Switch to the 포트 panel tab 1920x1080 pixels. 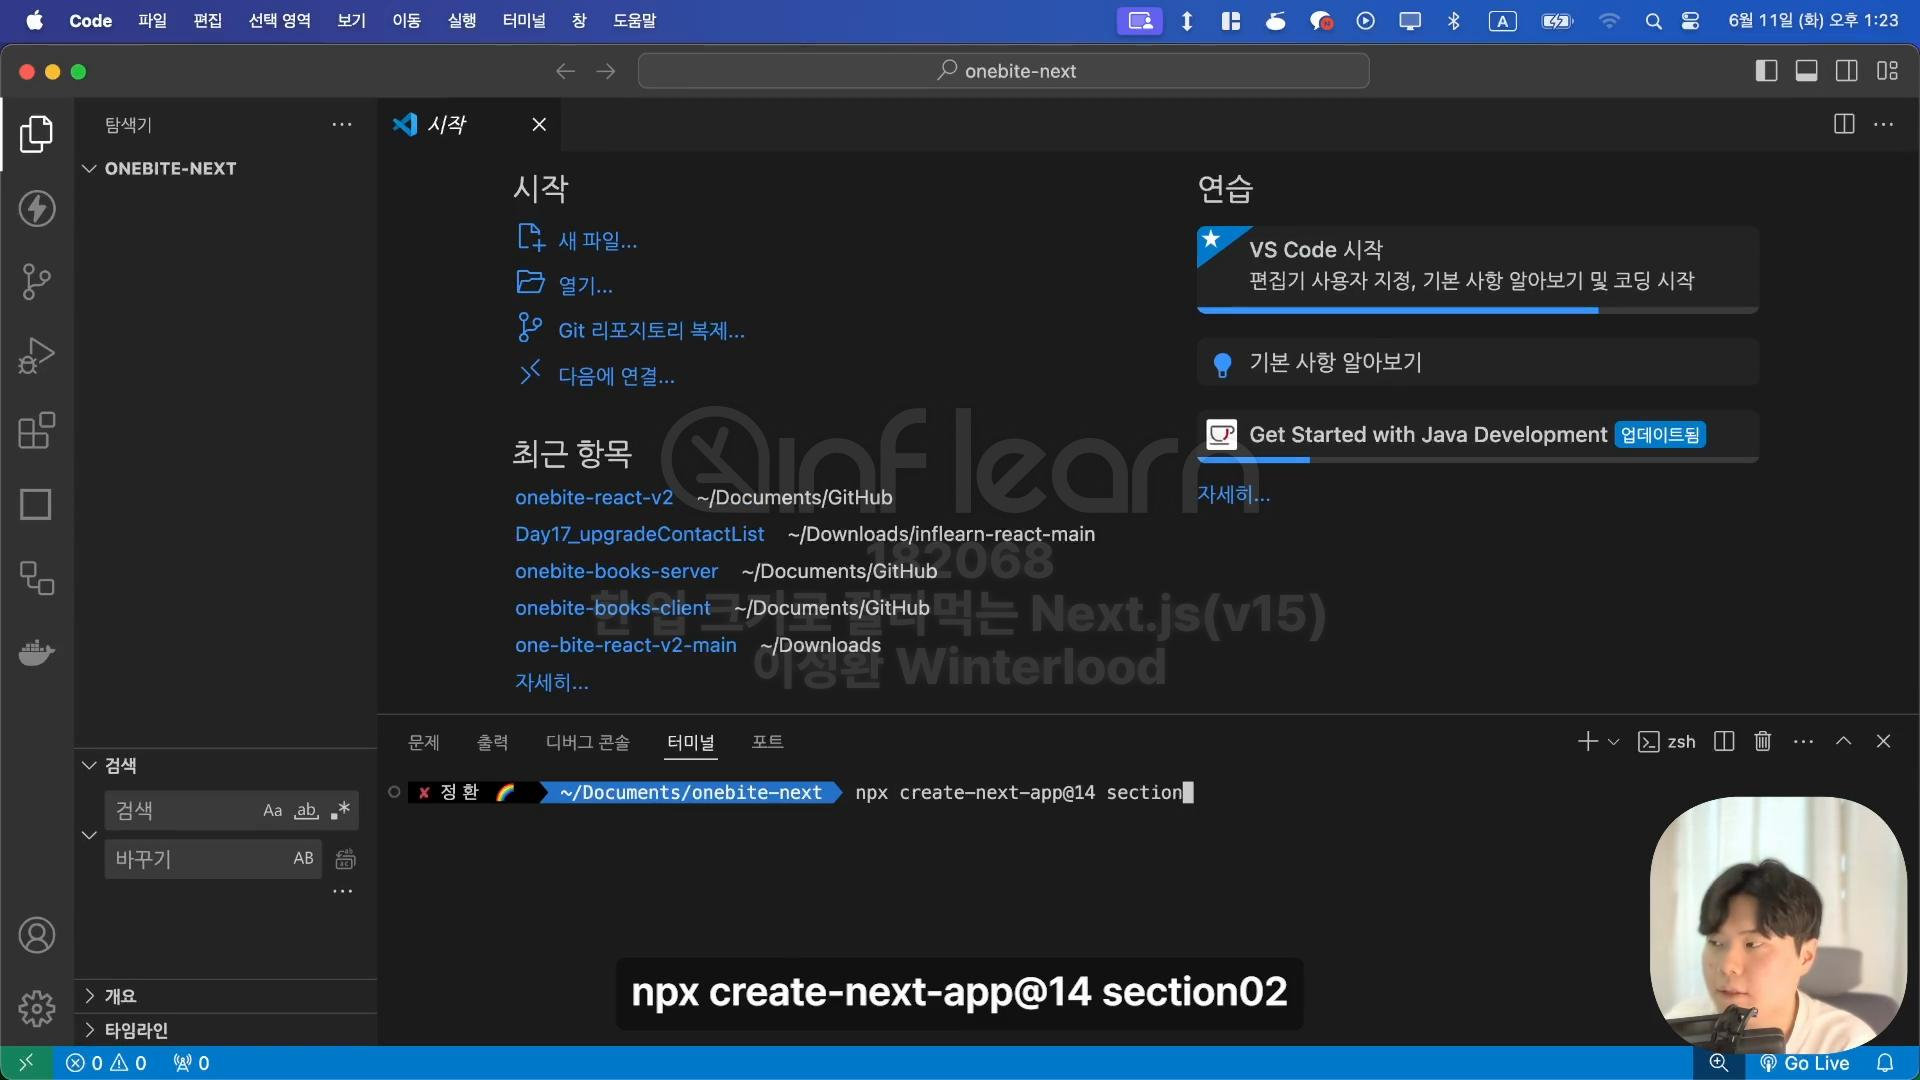(767, 742)
